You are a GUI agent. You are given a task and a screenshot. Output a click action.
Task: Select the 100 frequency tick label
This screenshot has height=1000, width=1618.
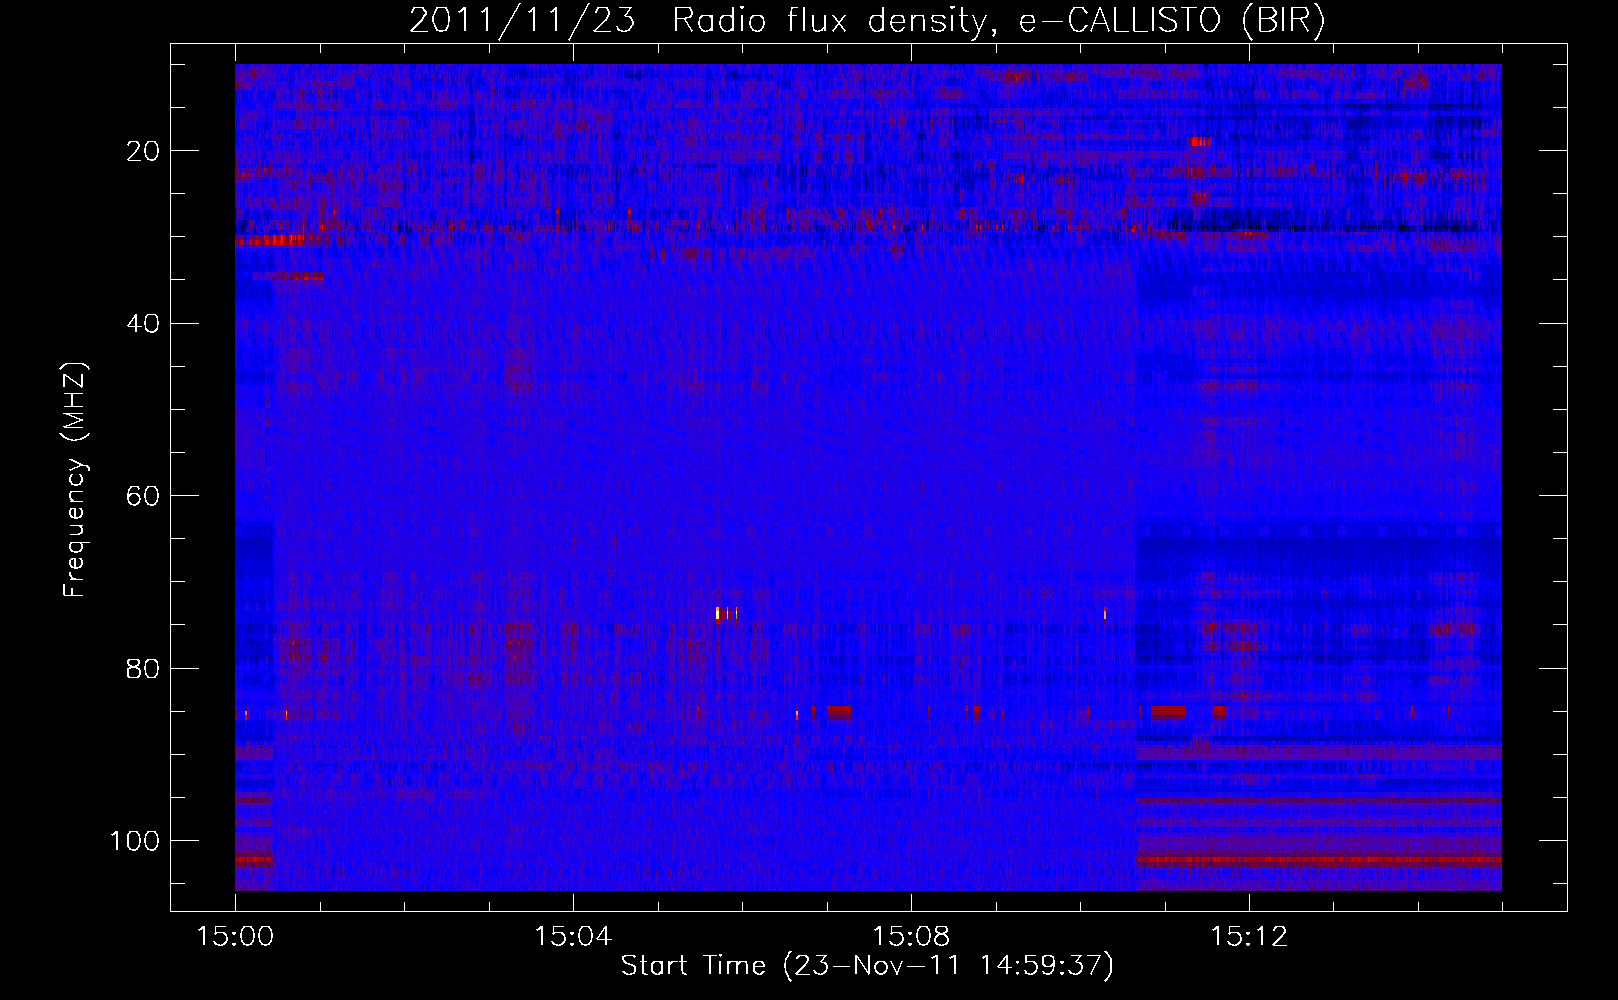135,841
